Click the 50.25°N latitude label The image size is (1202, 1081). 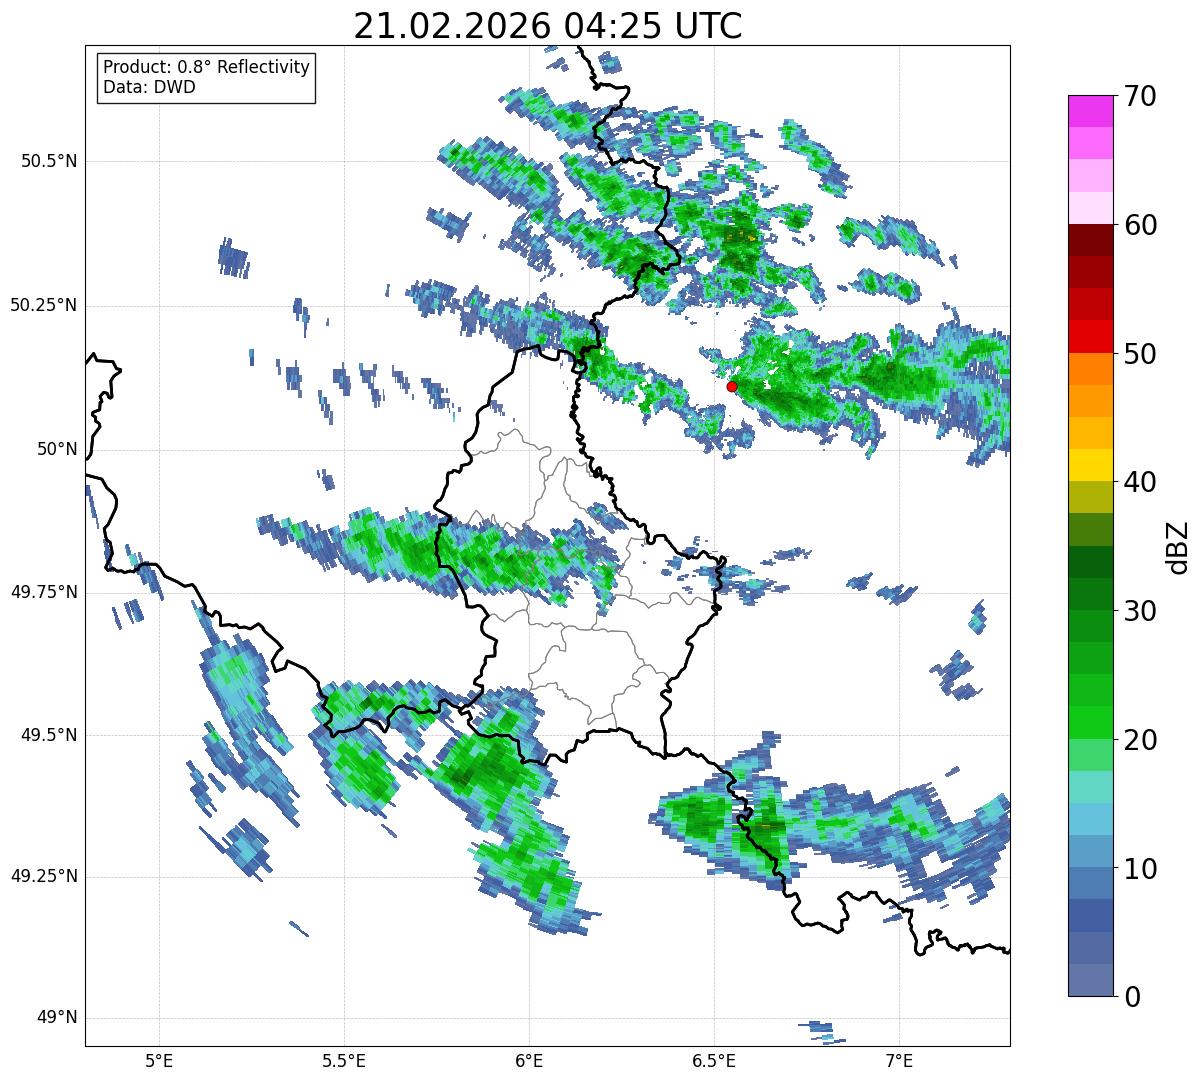(x=44, y=305)
